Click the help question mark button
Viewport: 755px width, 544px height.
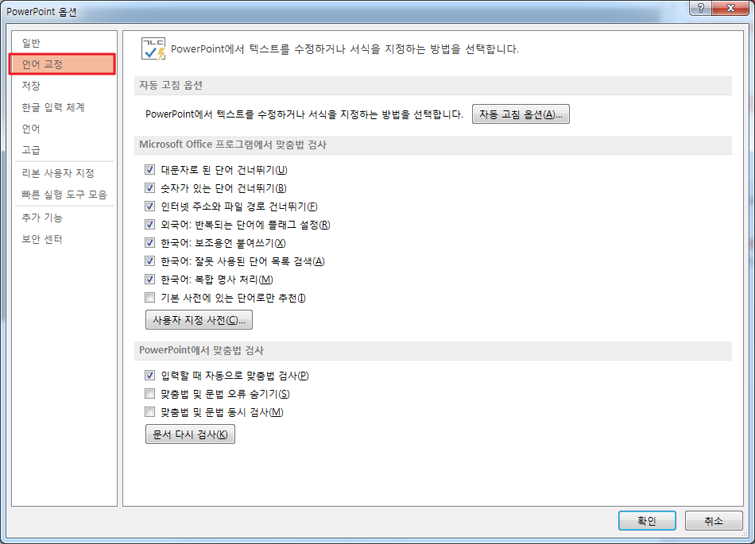[701, 8]
